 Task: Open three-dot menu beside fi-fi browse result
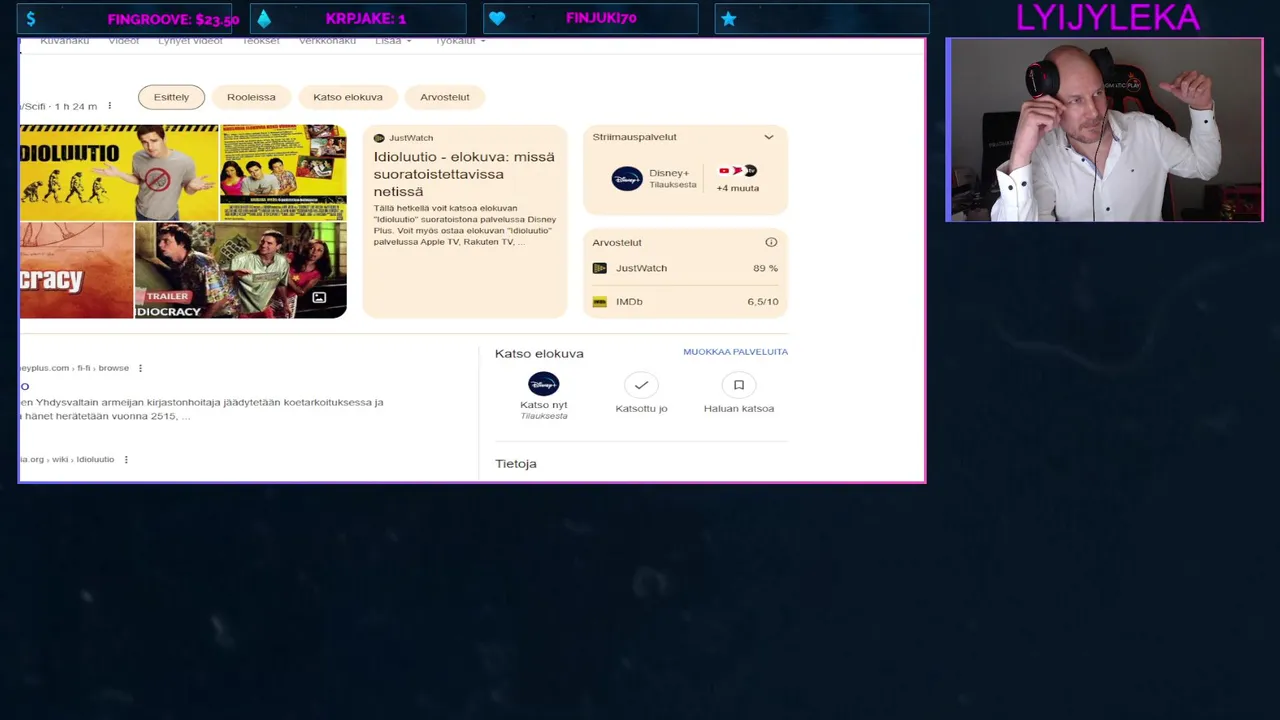[140, 368]
